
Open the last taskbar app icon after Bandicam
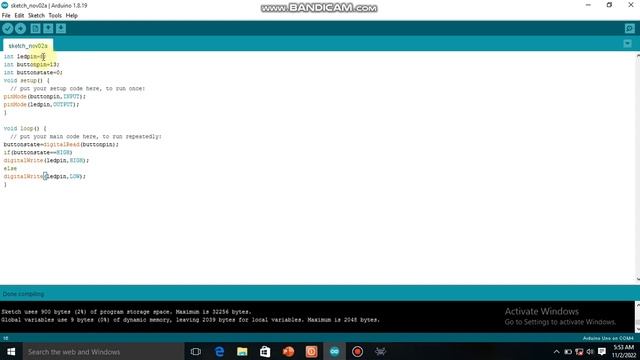pyautogui.click(x=380, y=351)
